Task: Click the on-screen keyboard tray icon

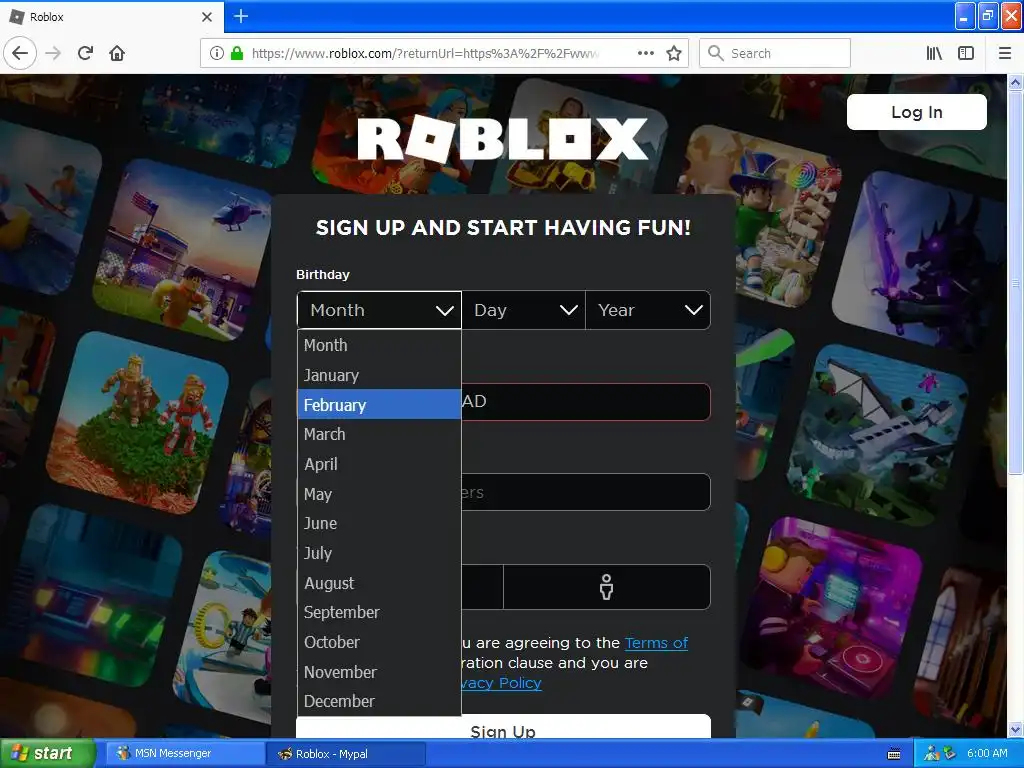Action: (894, 754)
